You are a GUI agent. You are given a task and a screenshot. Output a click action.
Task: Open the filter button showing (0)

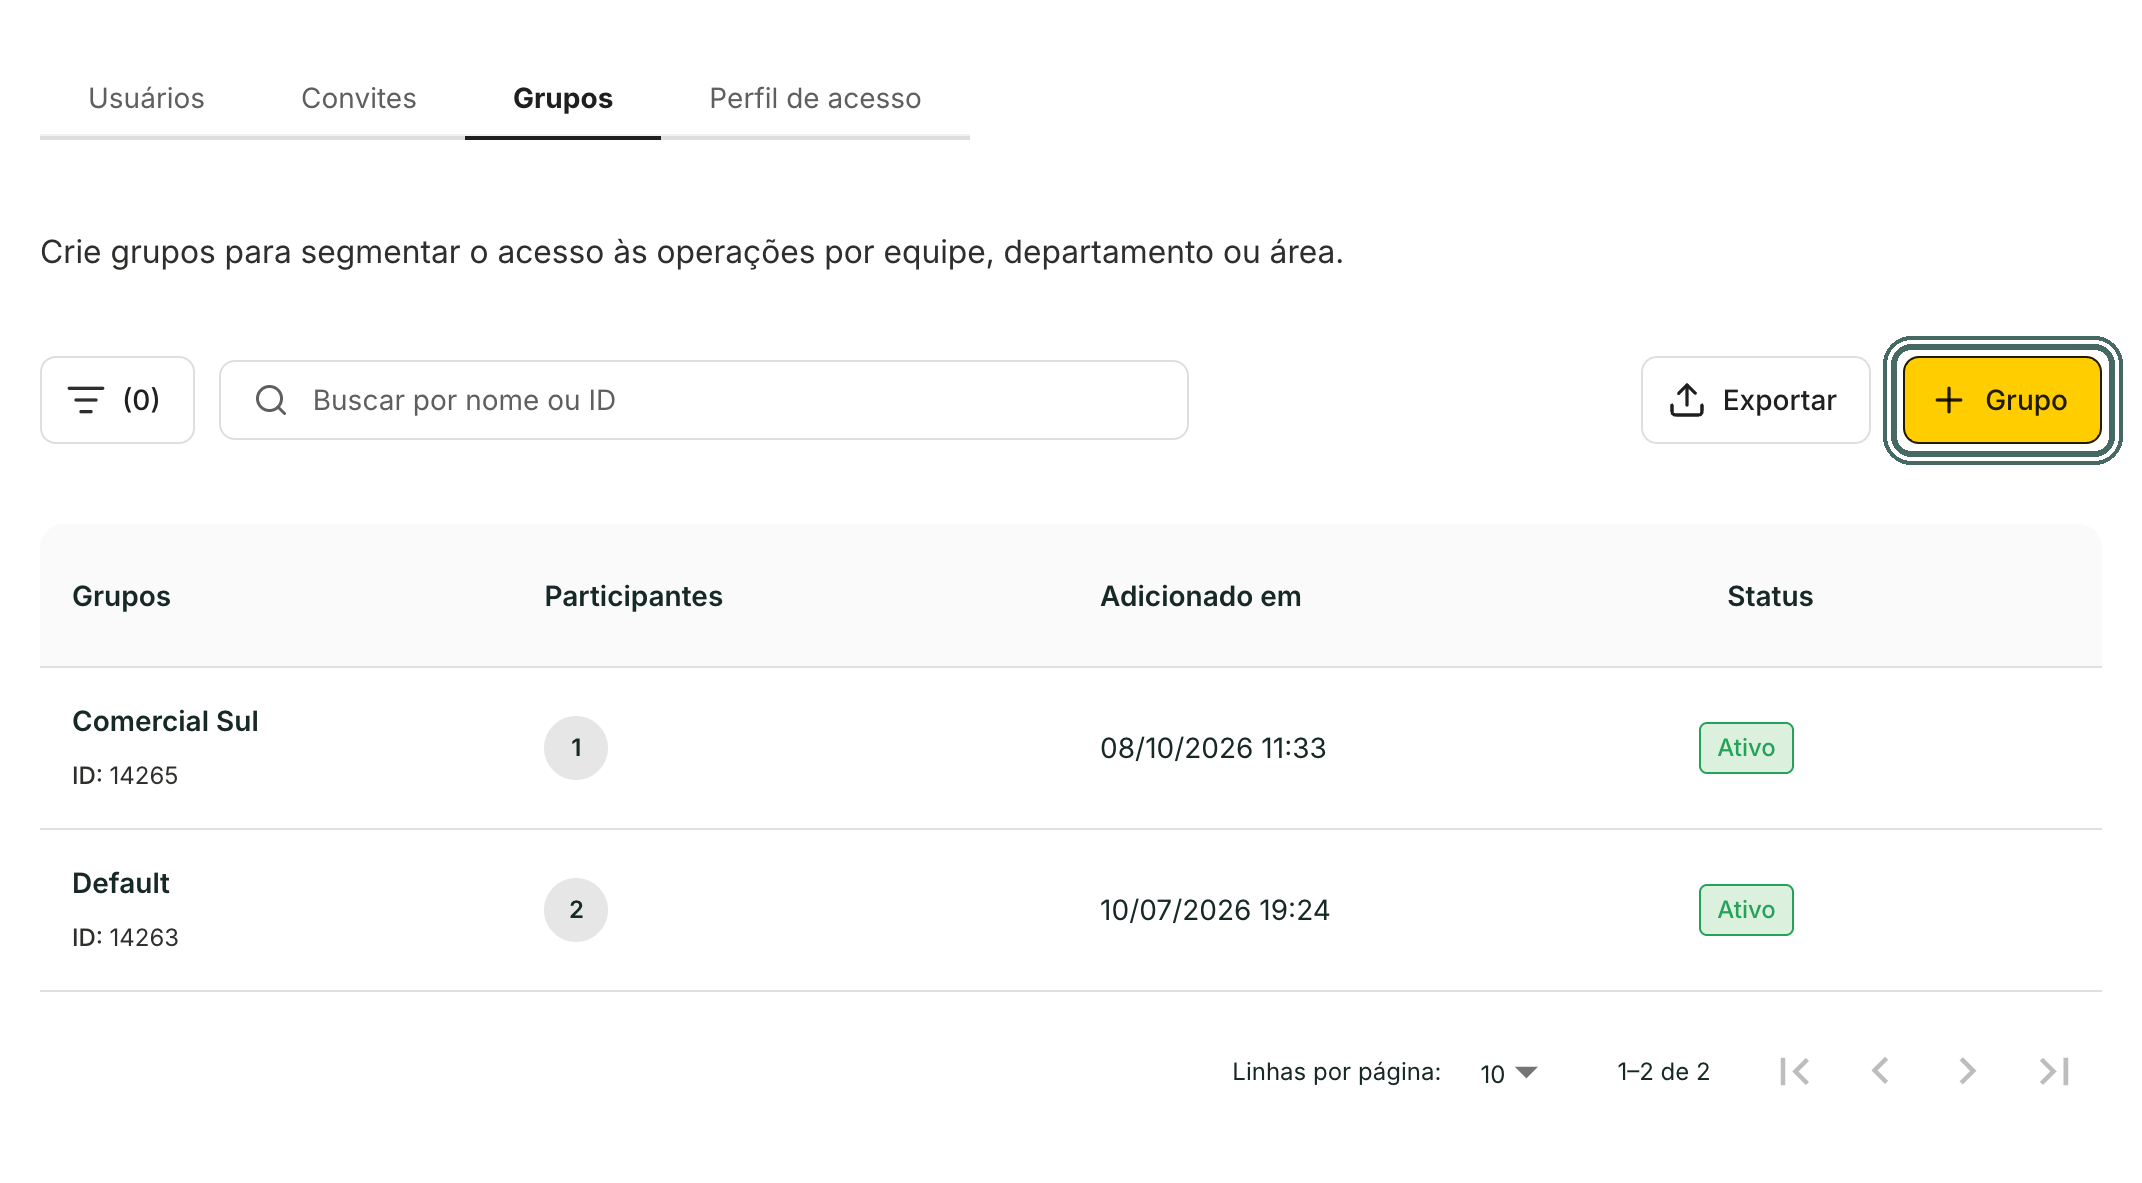pos(117,400)
